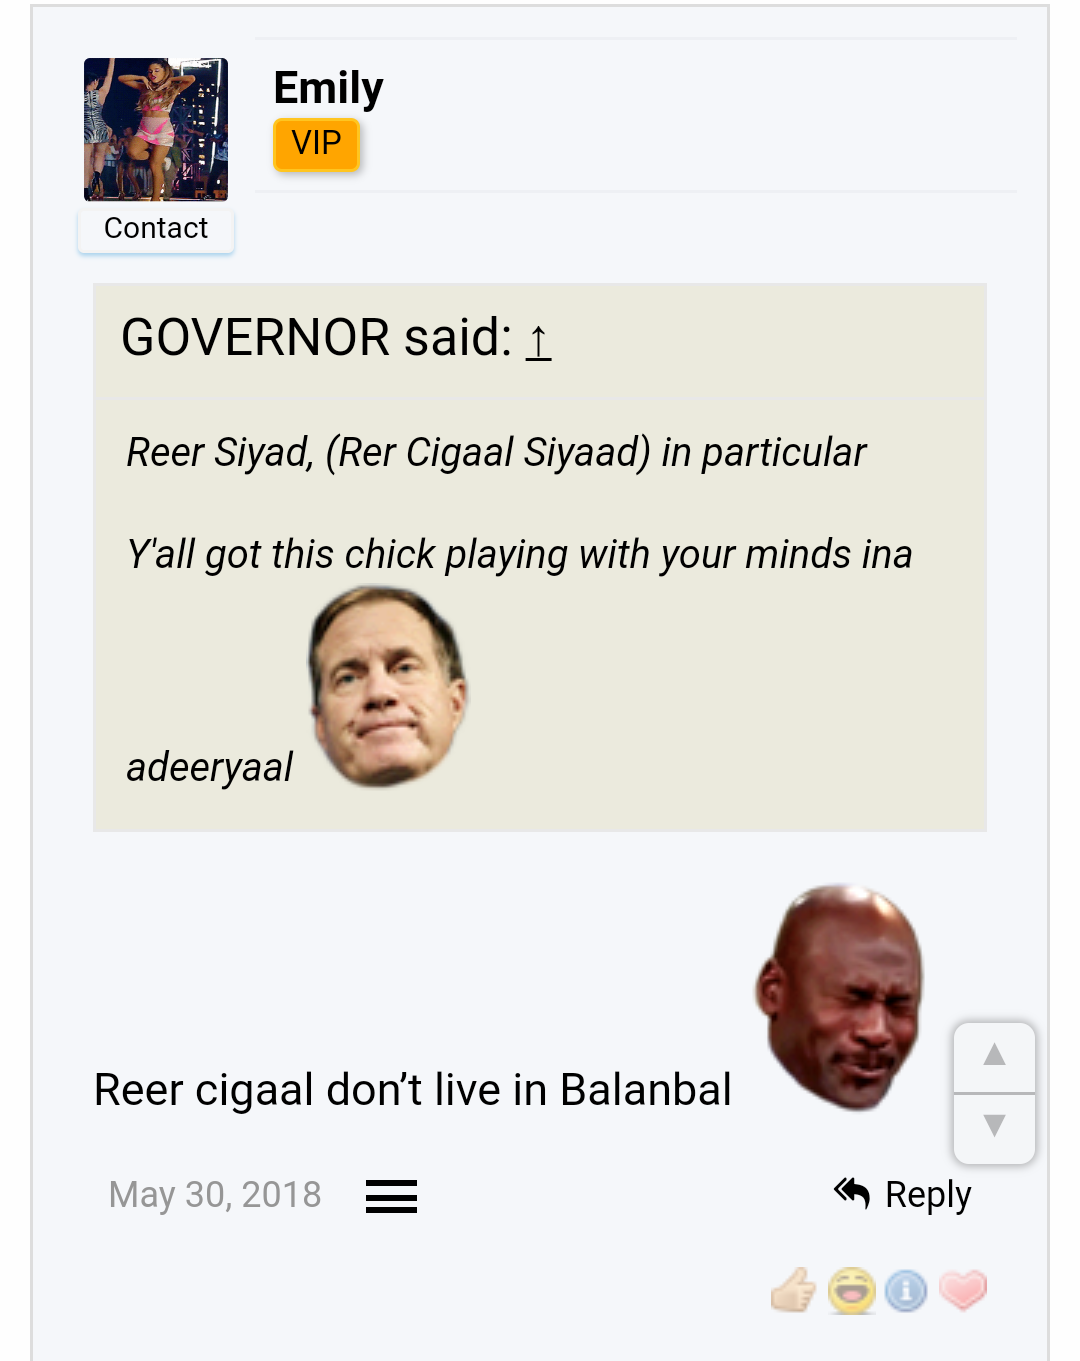Viewport: 1080px width, 1361px height.
Task: React with the blue Informative icon
Action: click(906, 1290)
